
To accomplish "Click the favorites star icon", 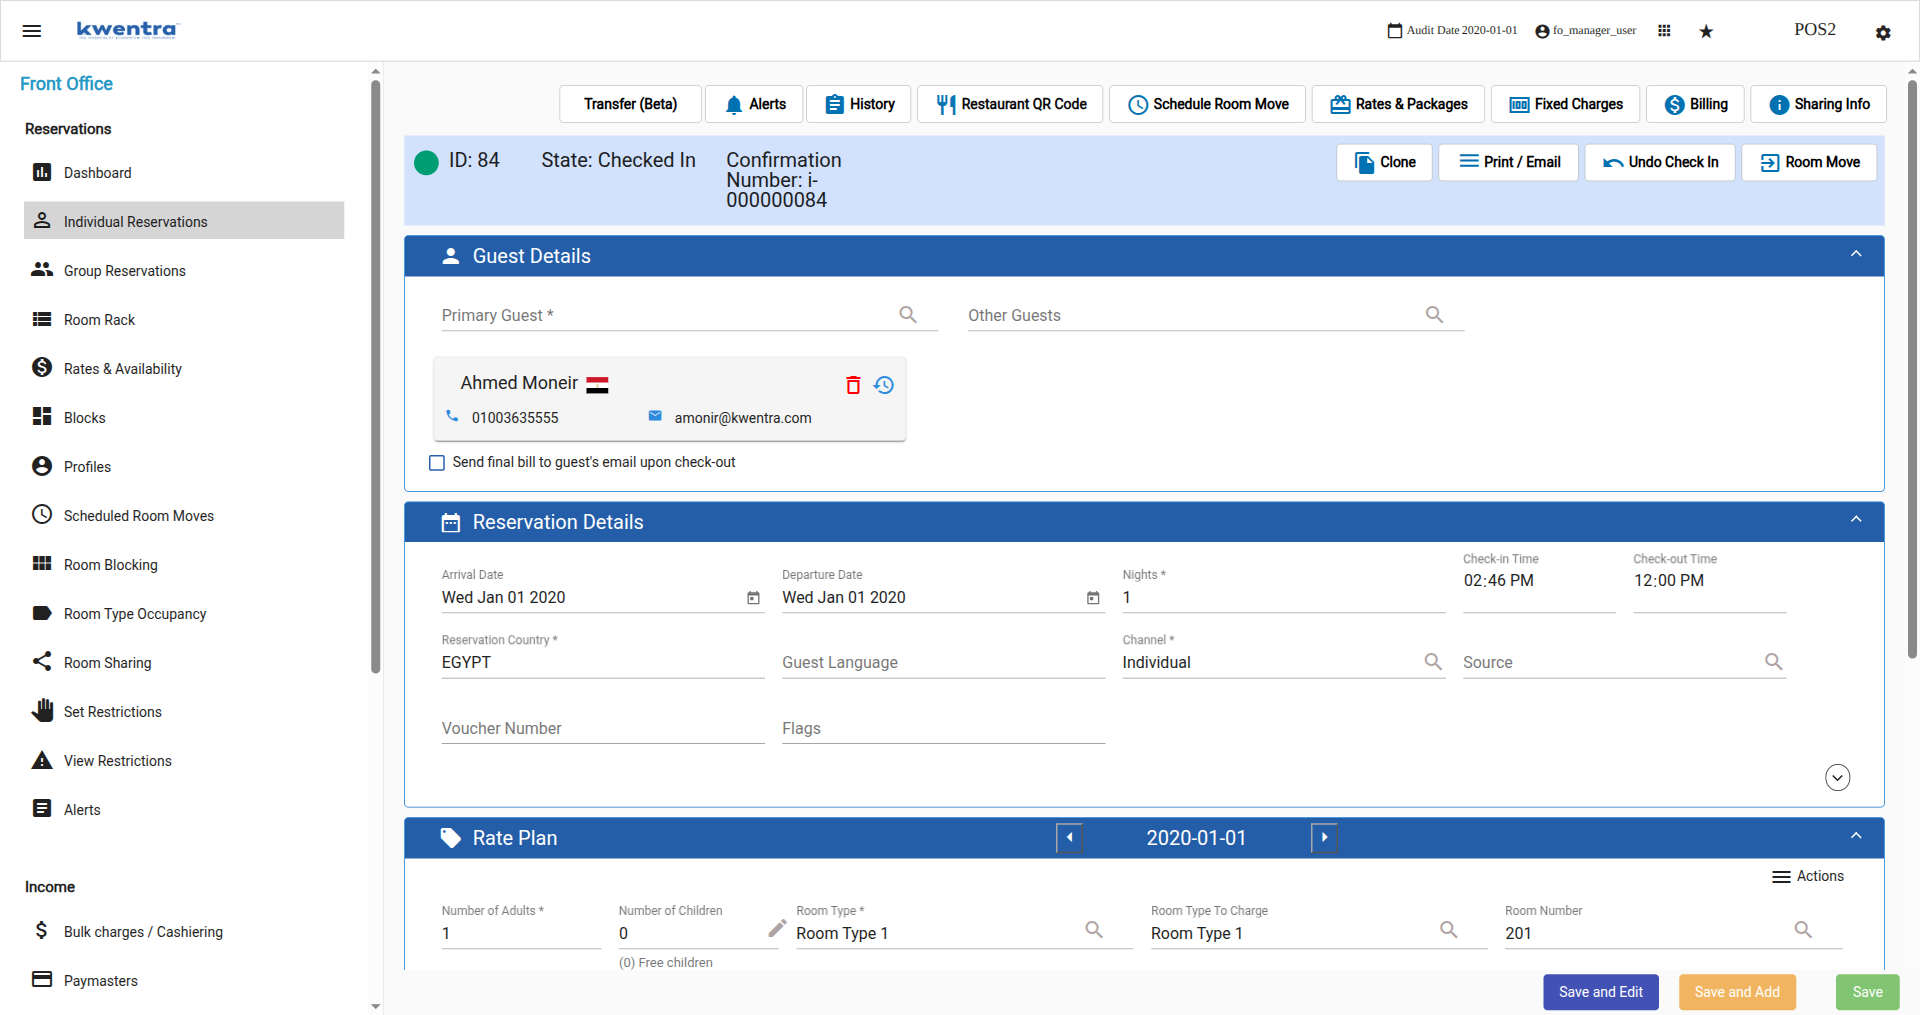I will [x=1706, y=32].
